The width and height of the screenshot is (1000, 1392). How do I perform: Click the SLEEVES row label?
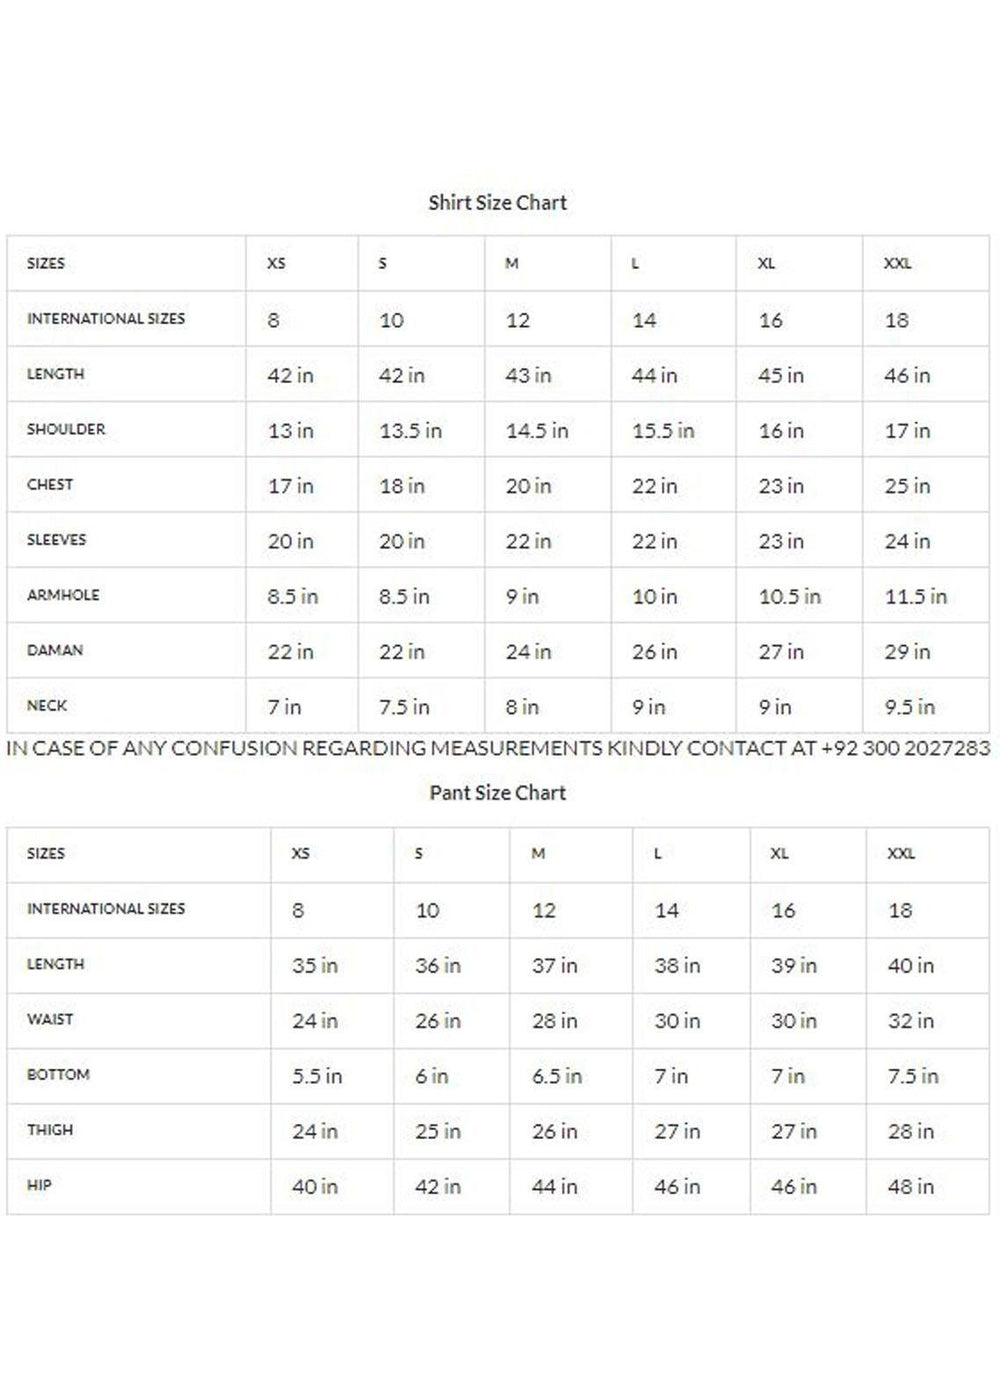pyautogui.click(x=57, y=540)
